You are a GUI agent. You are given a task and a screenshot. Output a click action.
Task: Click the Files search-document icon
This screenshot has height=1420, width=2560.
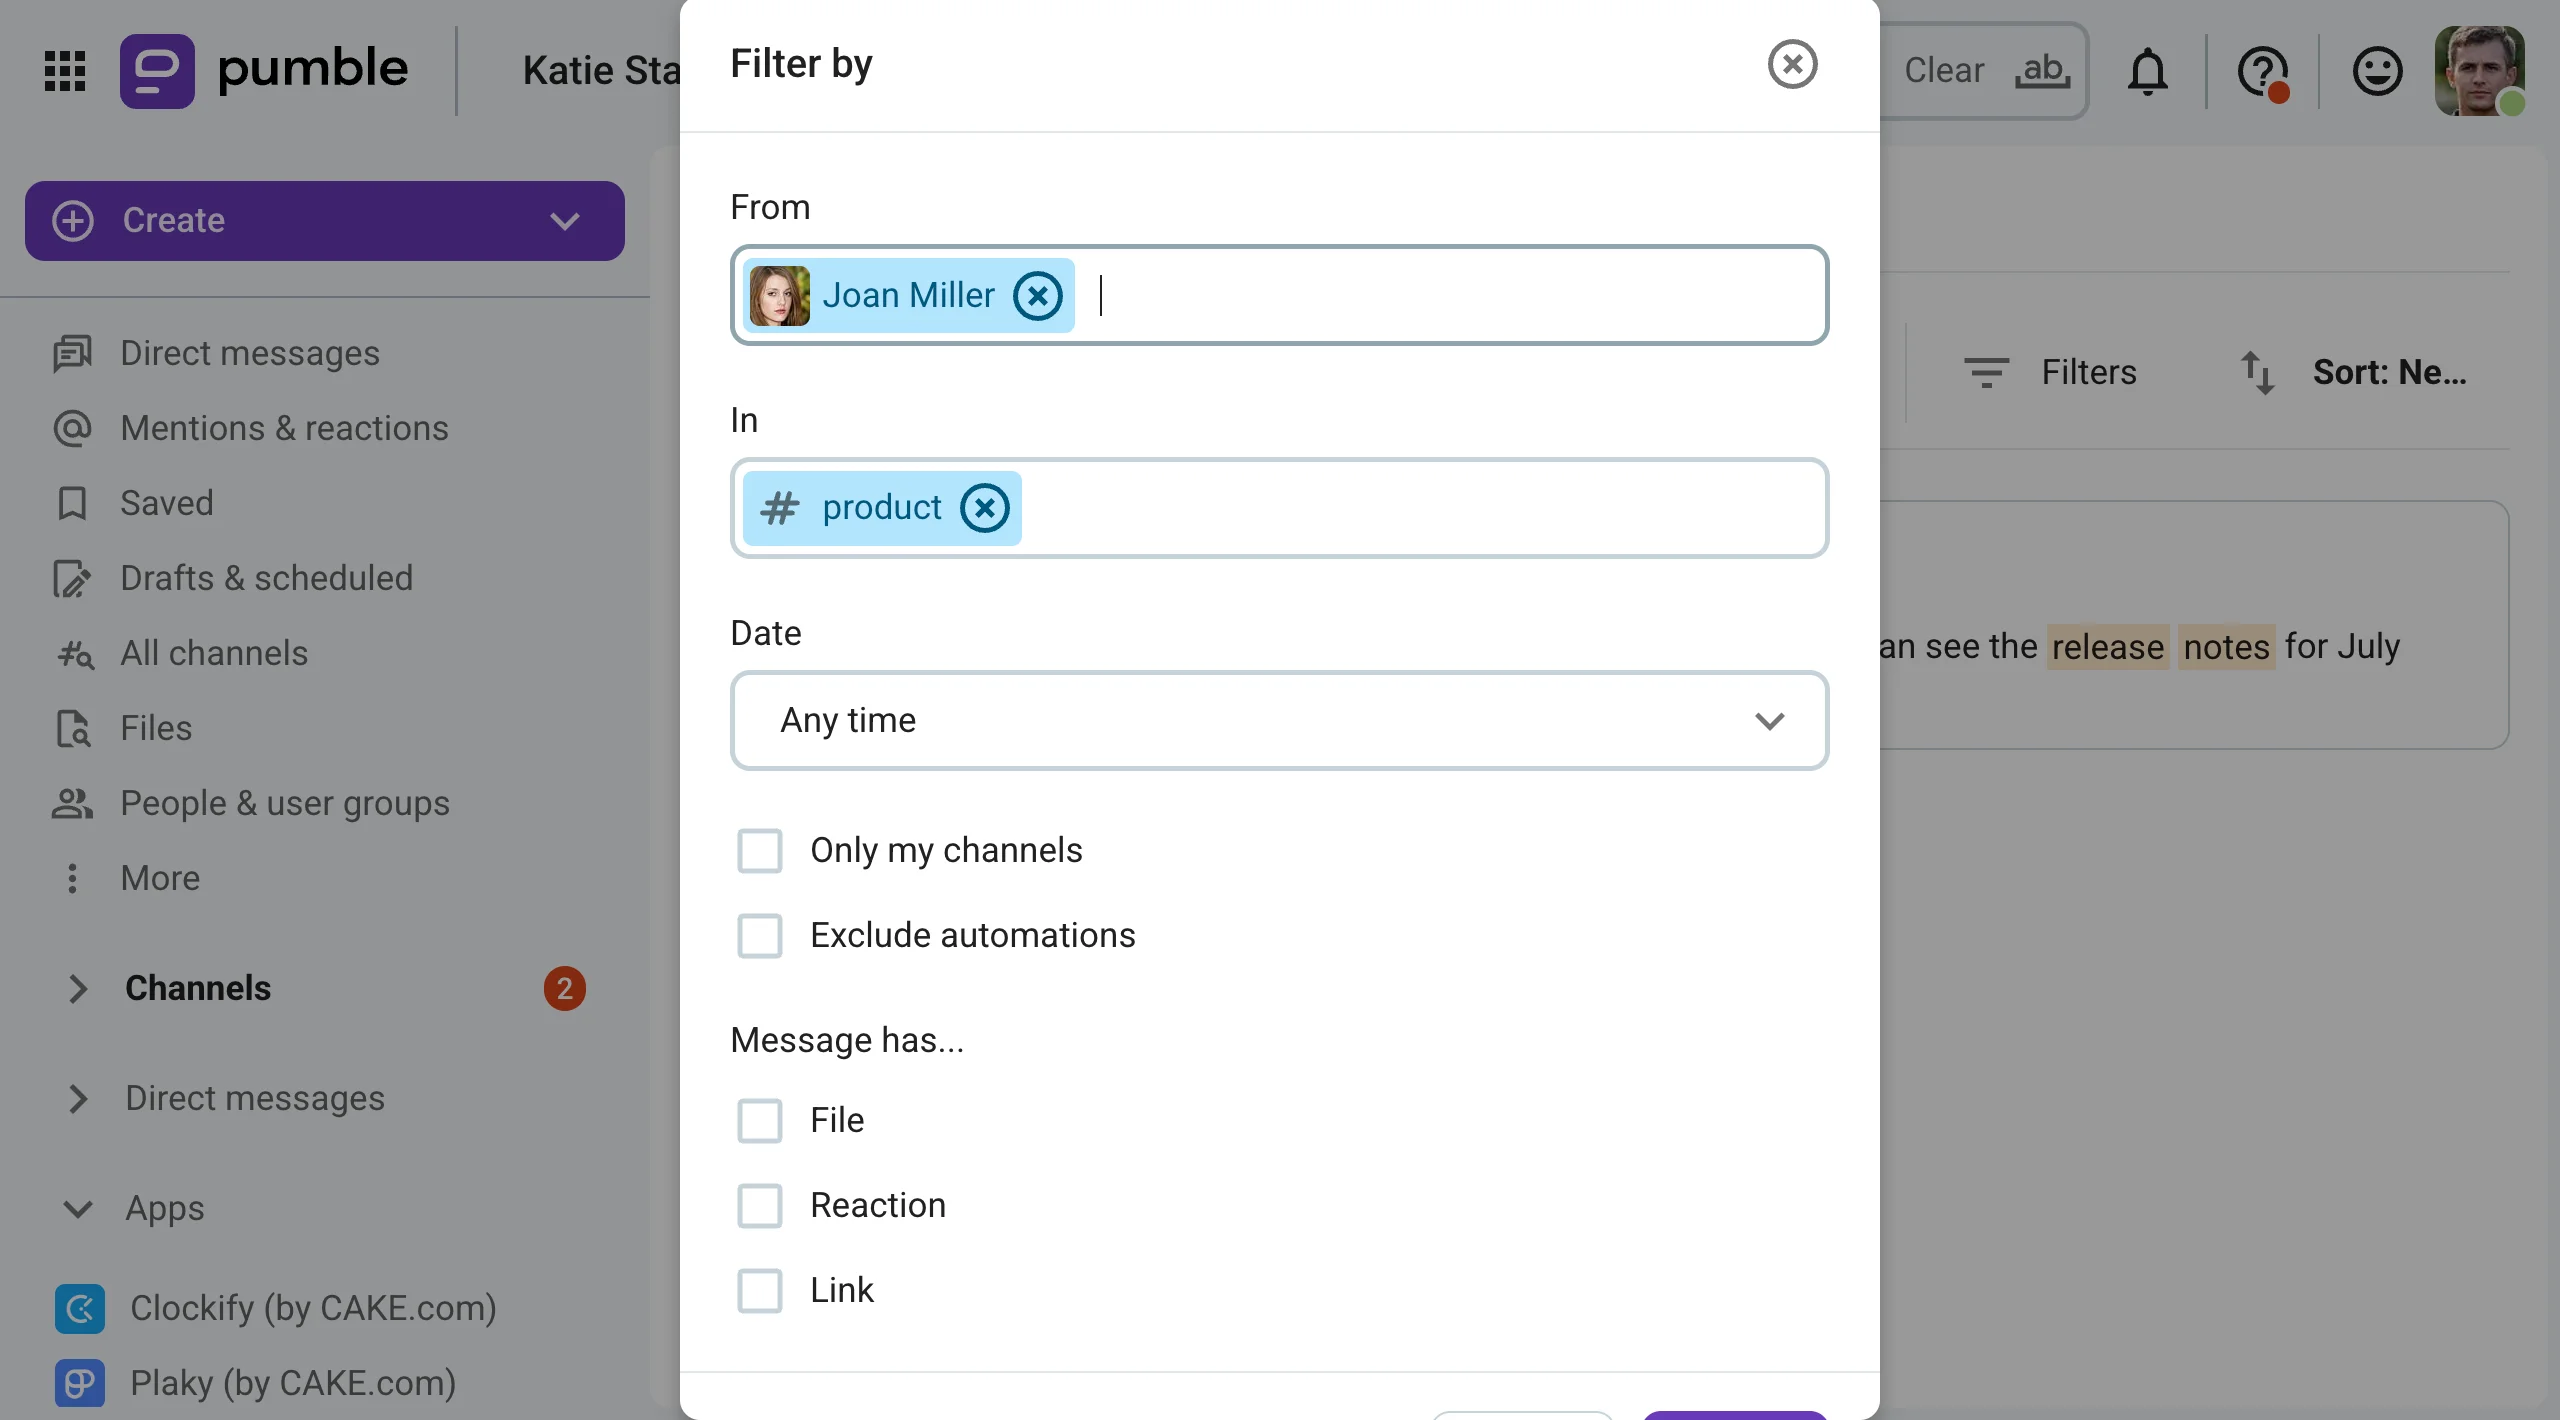click(x=73, y=729)
